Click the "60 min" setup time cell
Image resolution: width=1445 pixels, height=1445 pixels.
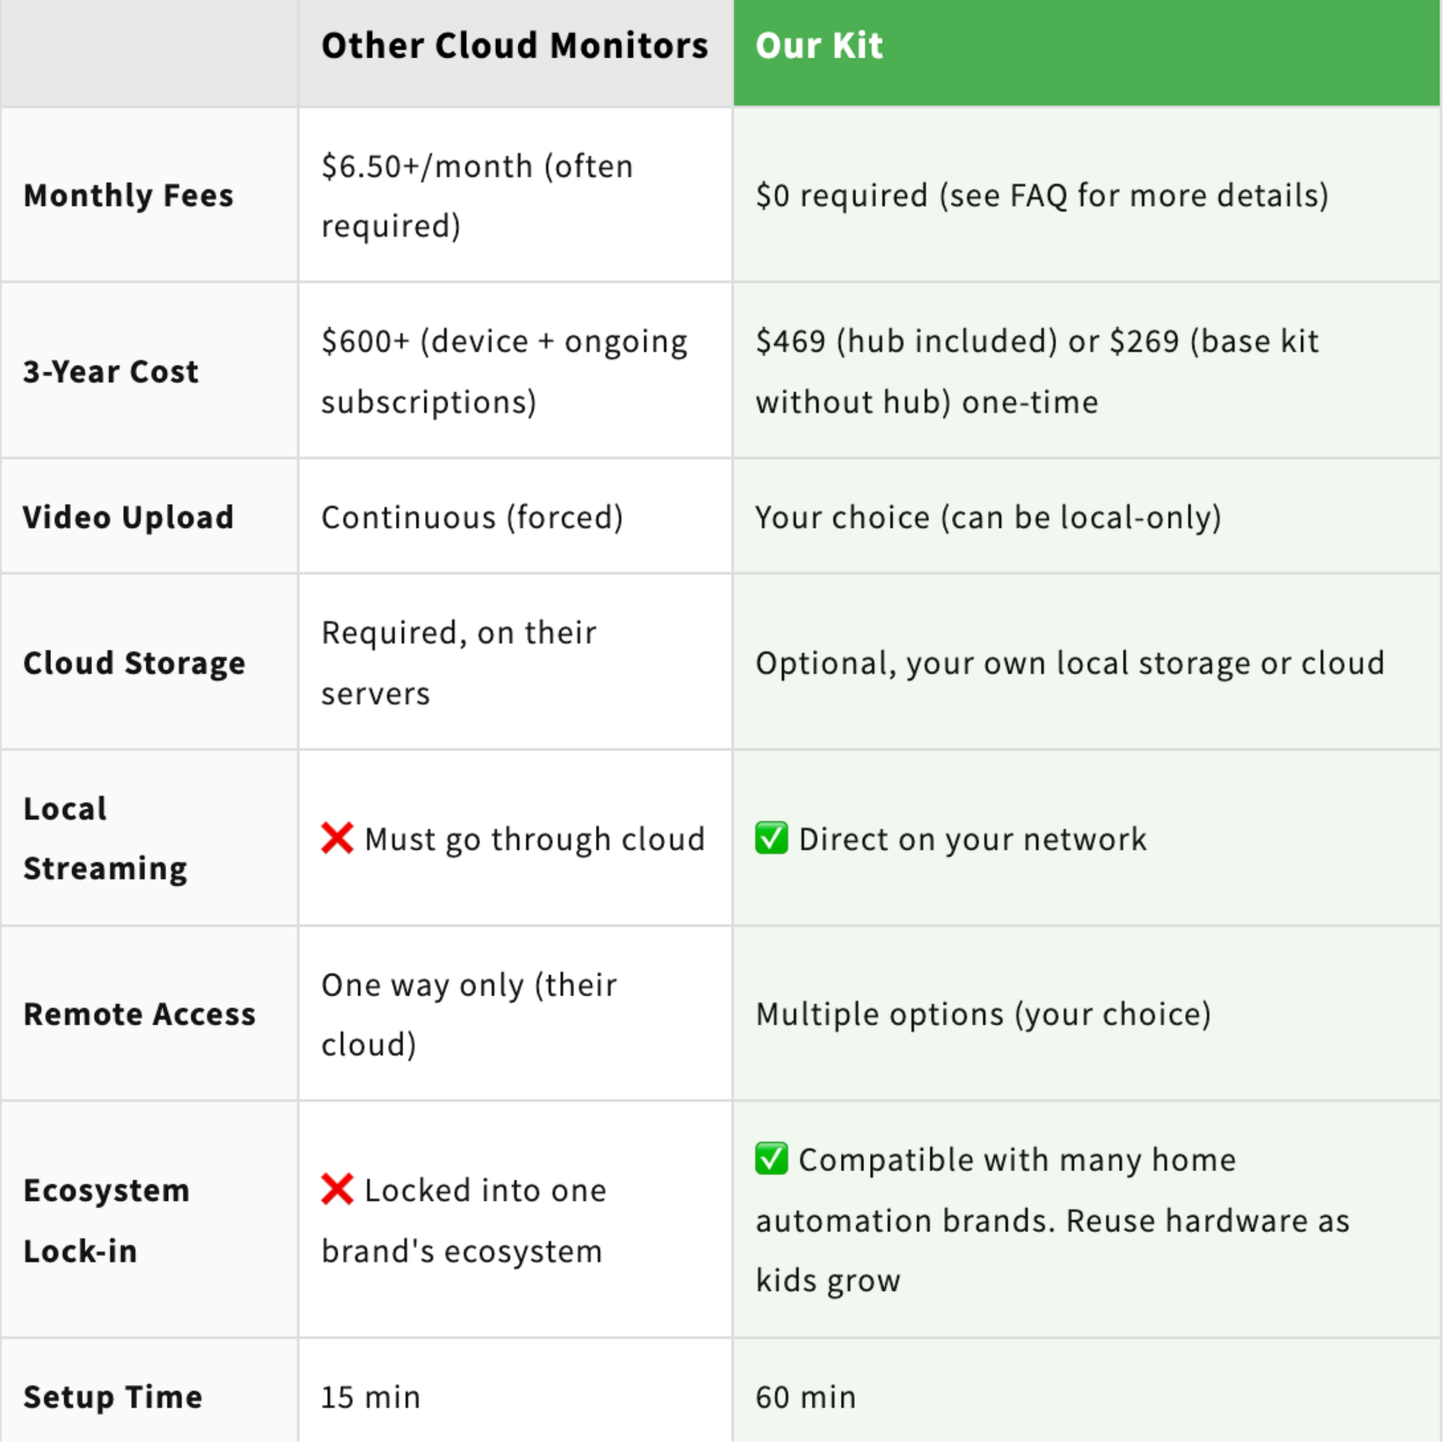pyautogui.click(x=805, y=1396)
